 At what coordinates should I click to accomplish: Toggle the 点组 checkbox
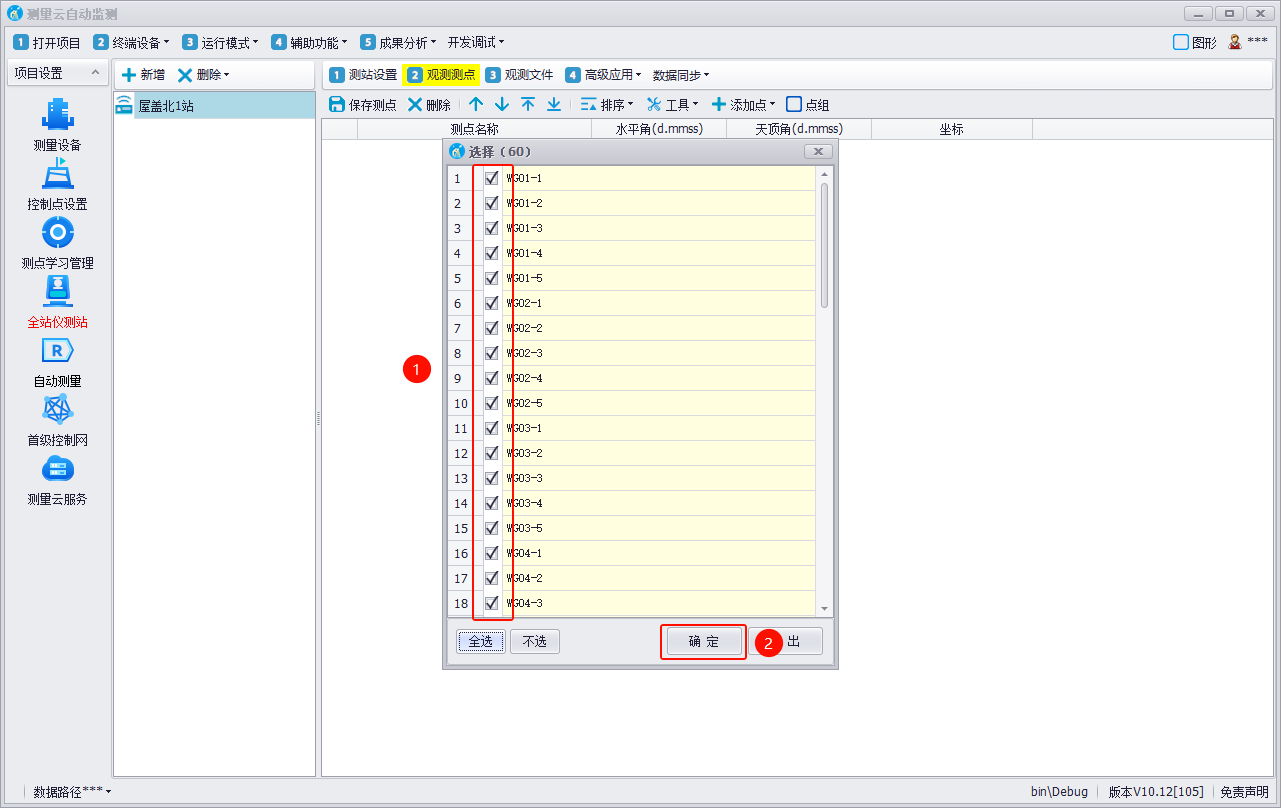click(794, 105)
